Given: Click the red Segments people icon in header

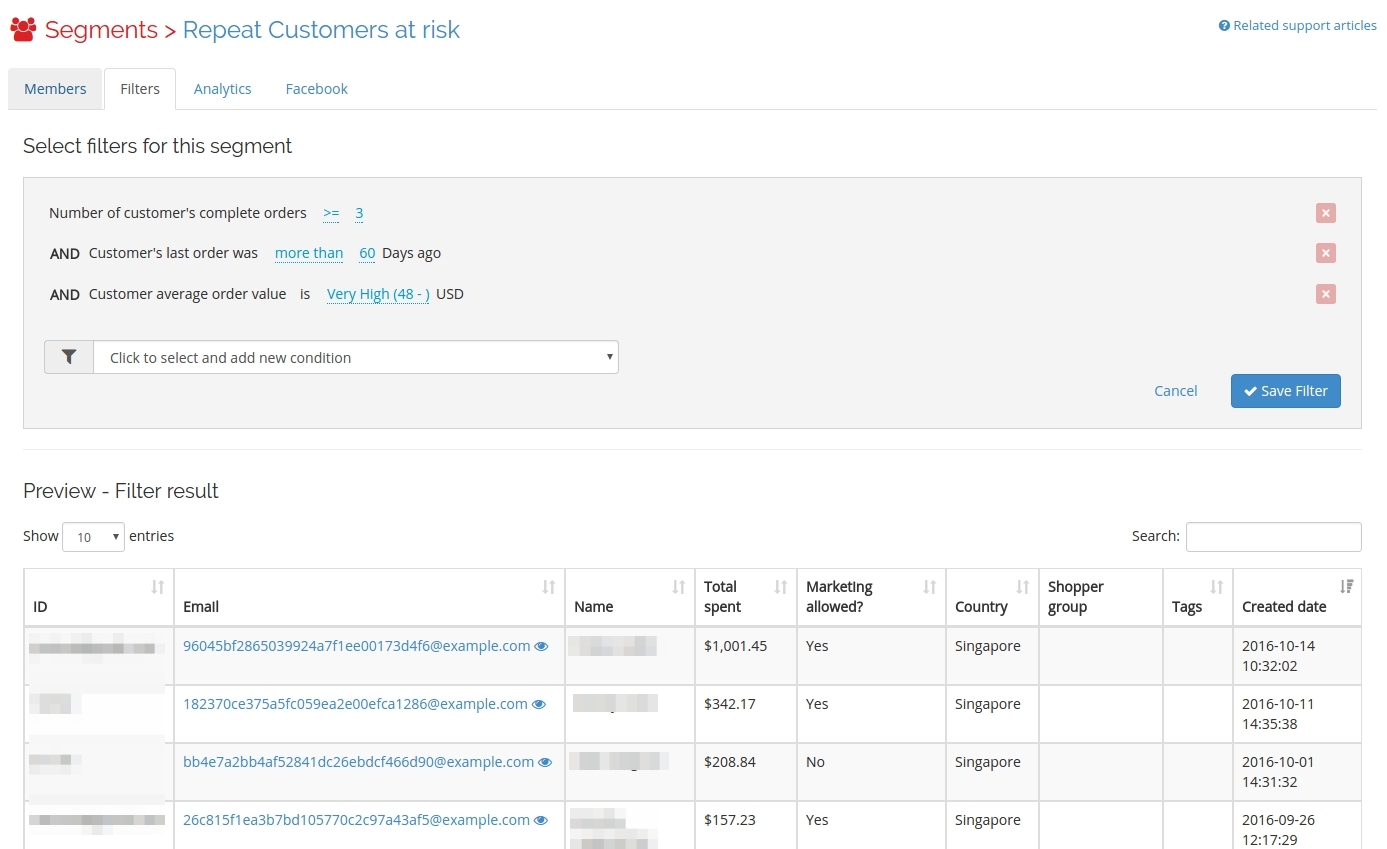Looking at the screenshot, I should pos(22,29).
